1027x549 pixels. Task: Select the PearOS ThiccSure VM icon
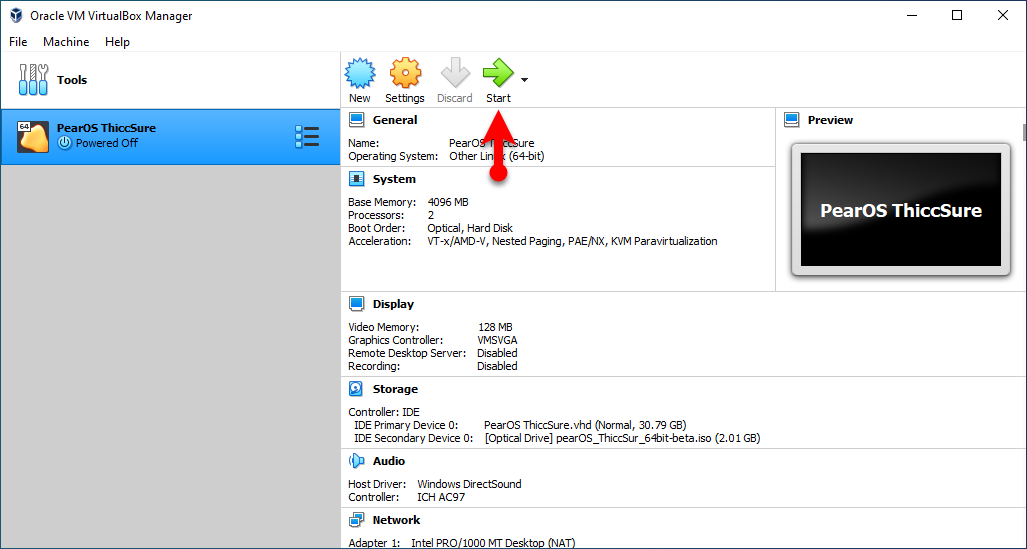[x=33, y=136]
